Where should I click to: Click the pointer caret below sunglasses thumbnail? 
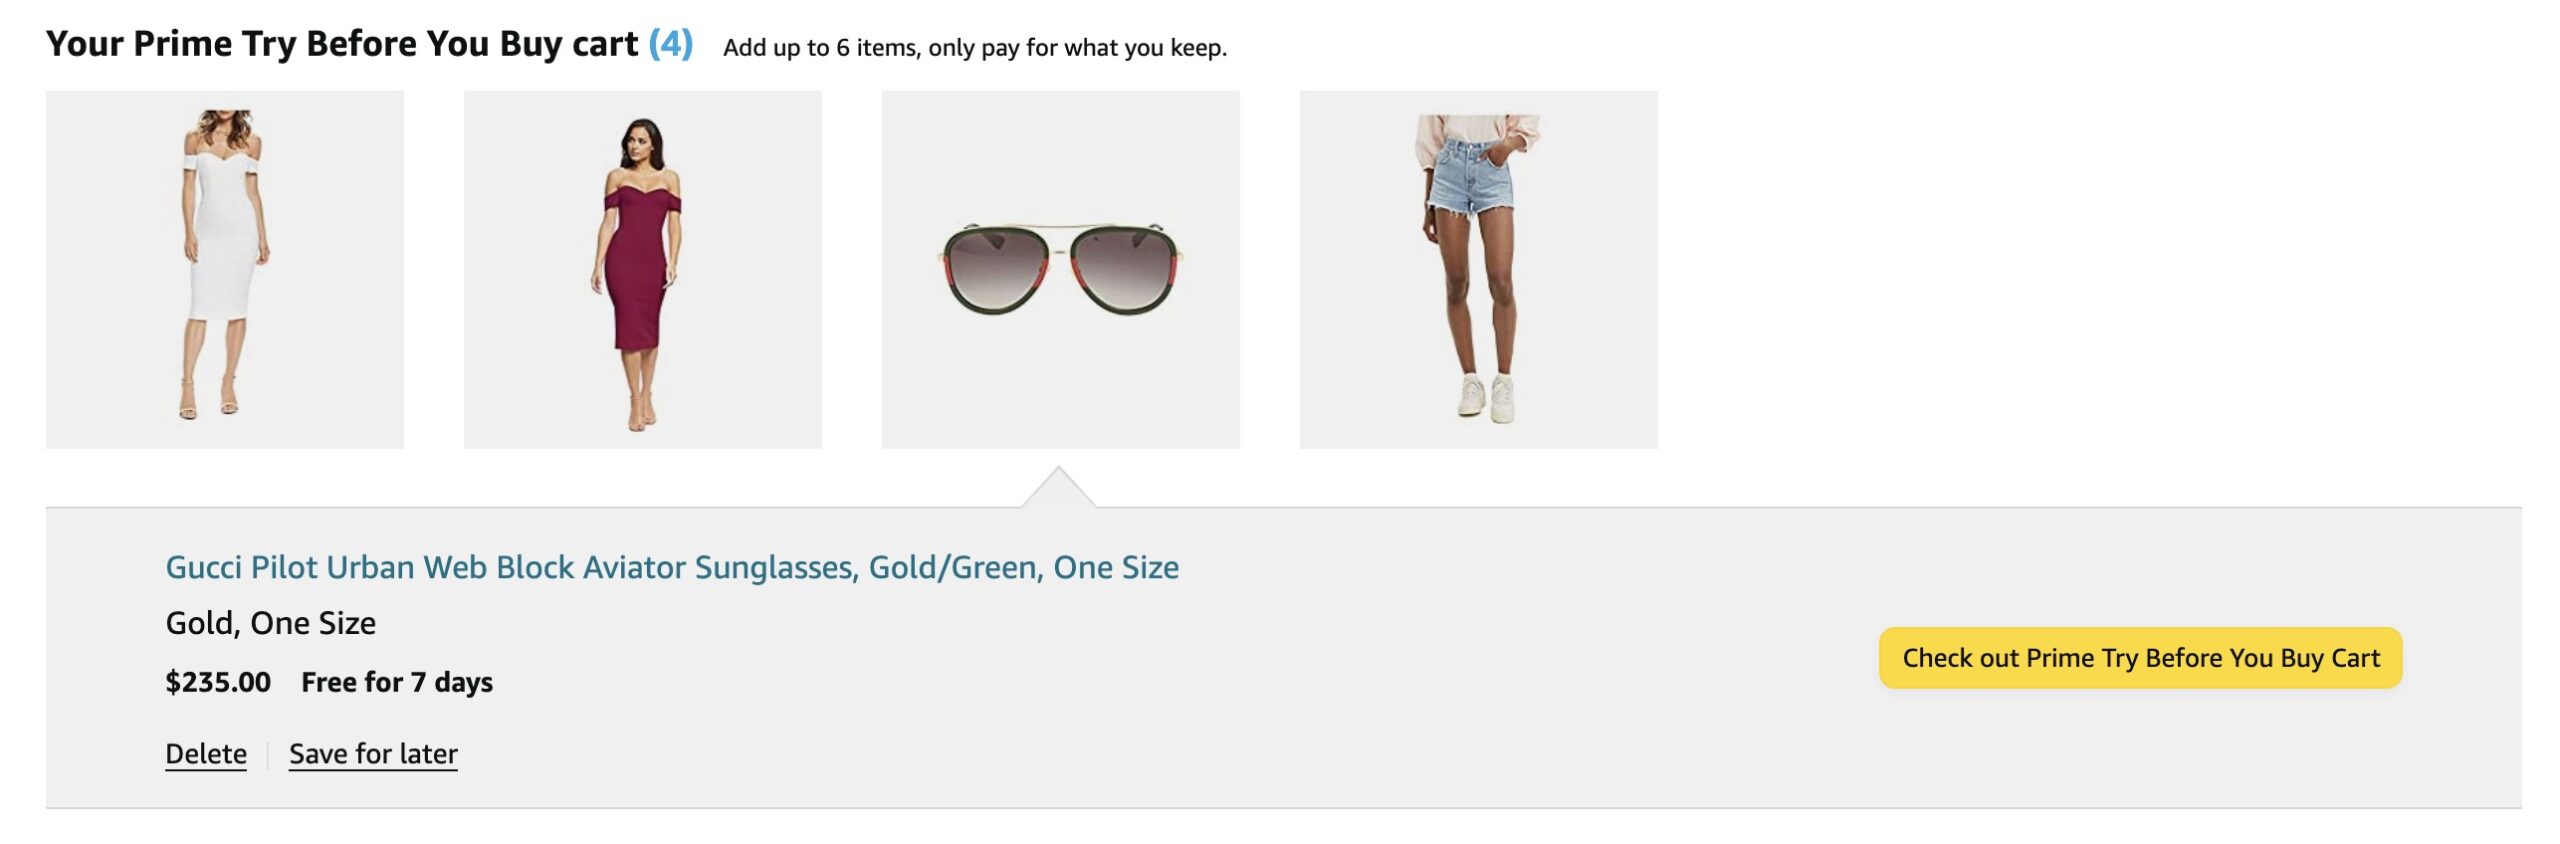coord(1059,487)
